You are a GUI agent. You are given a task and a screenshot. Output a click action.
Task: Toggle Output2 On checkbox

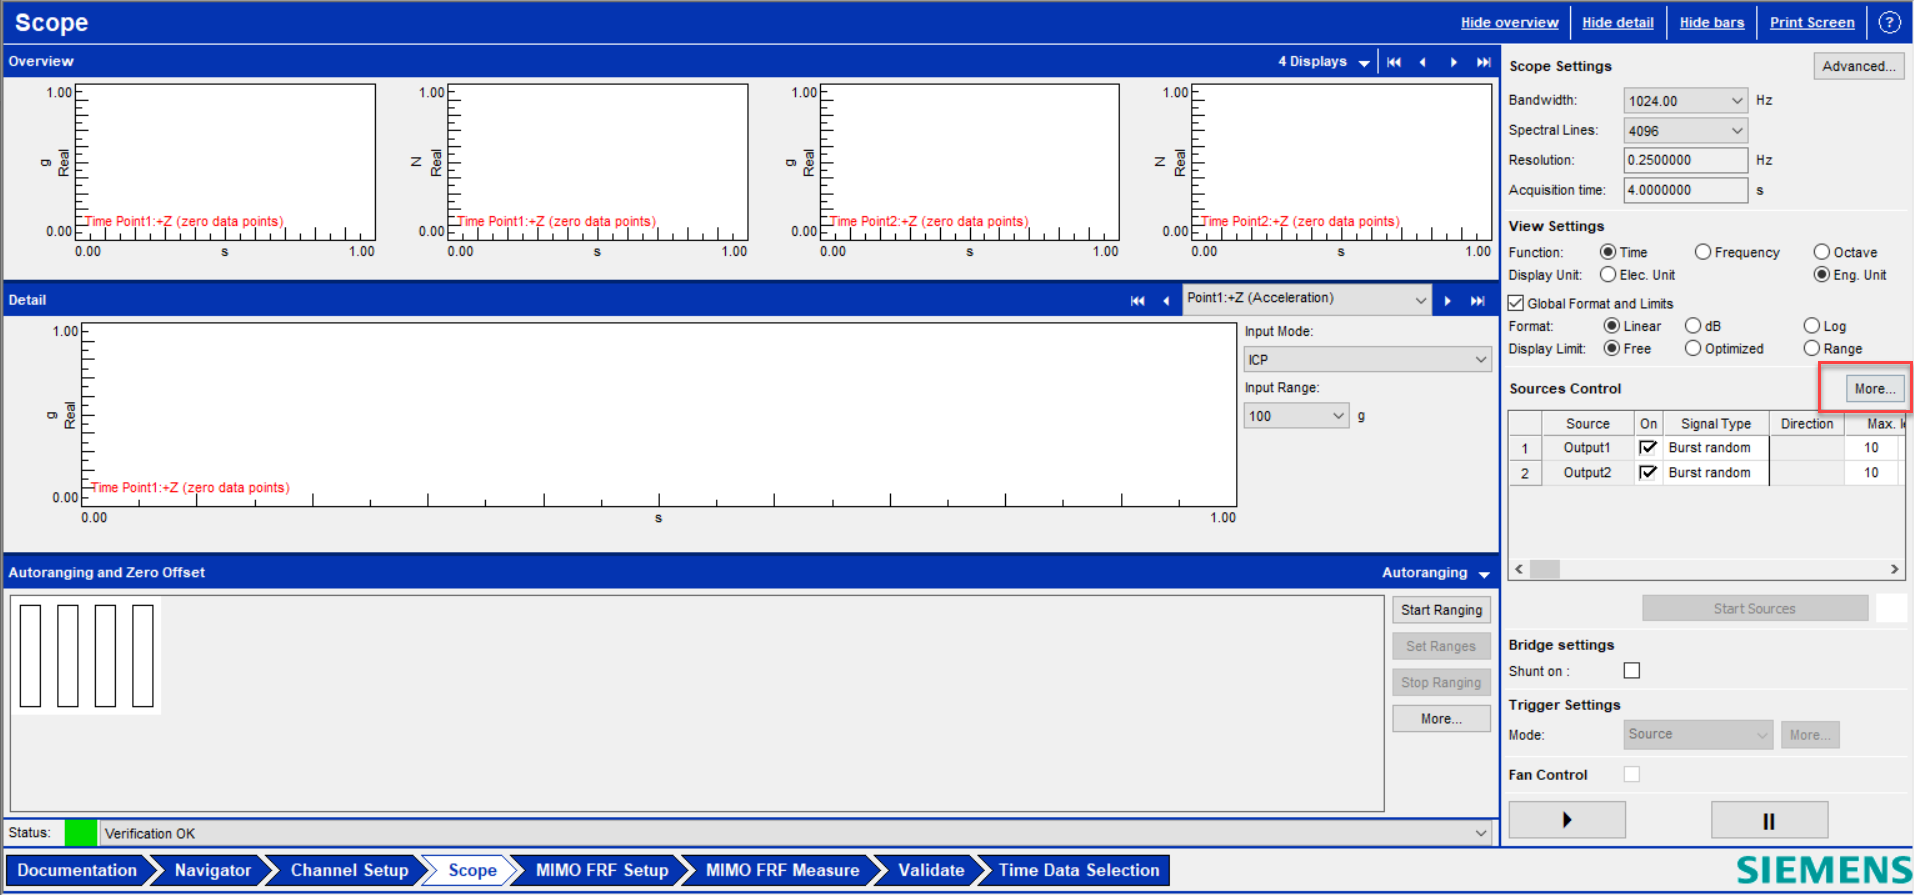(x=1648, y=472)
